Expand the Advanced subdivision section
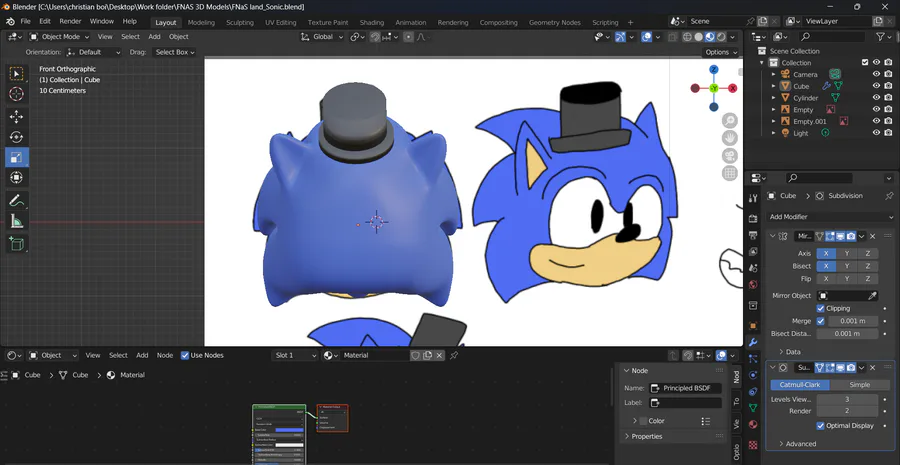Image resolution: width=900 pixels, height=465 pixels. point(797,444)
